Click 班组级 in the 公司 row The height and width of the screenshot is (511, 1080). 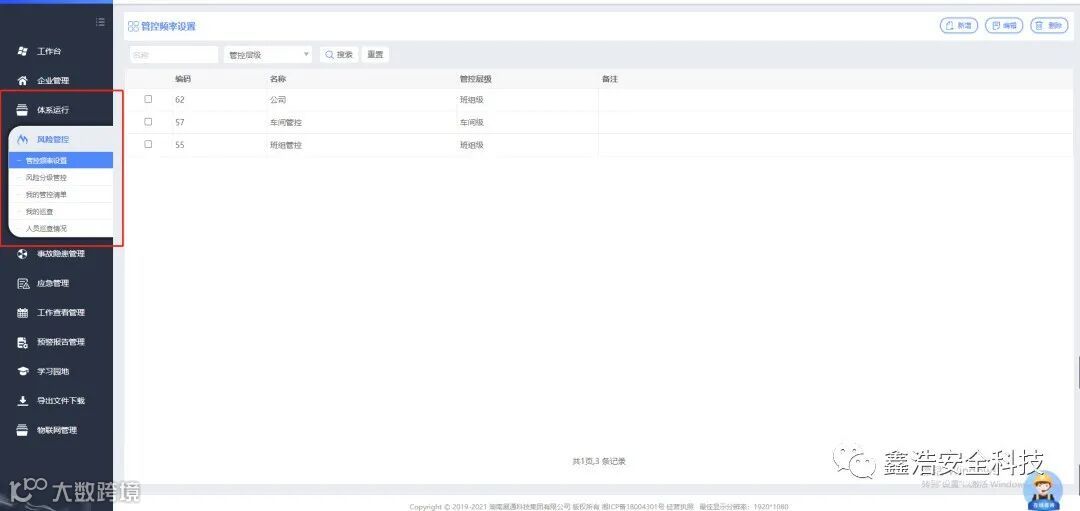point(472,100)
